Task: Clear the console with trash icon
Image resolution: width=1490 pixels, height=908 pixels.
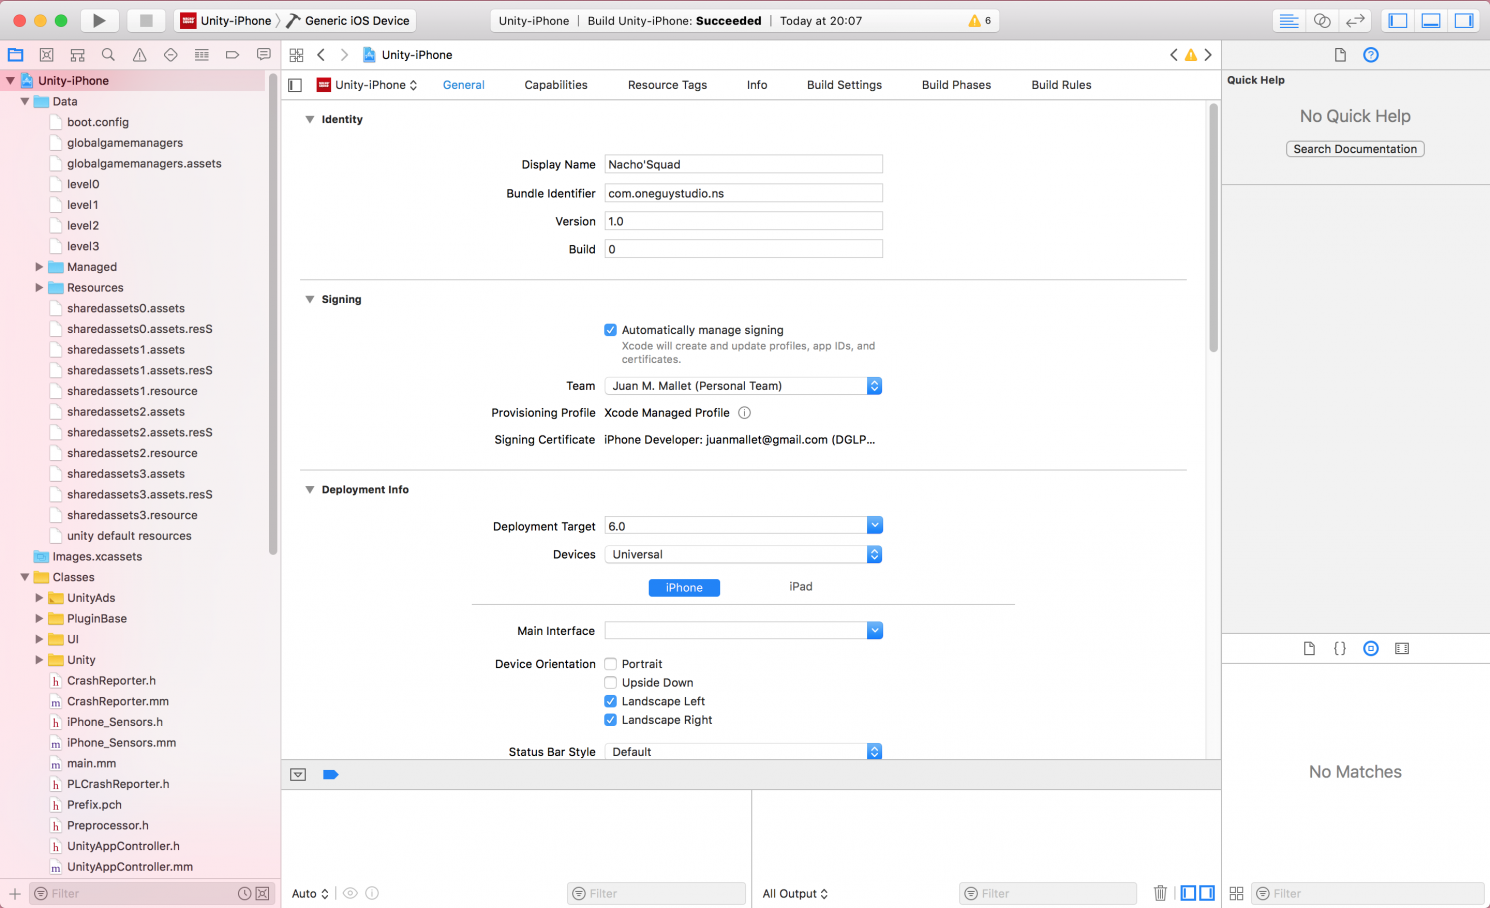Action: click(x=1160, y=893)
